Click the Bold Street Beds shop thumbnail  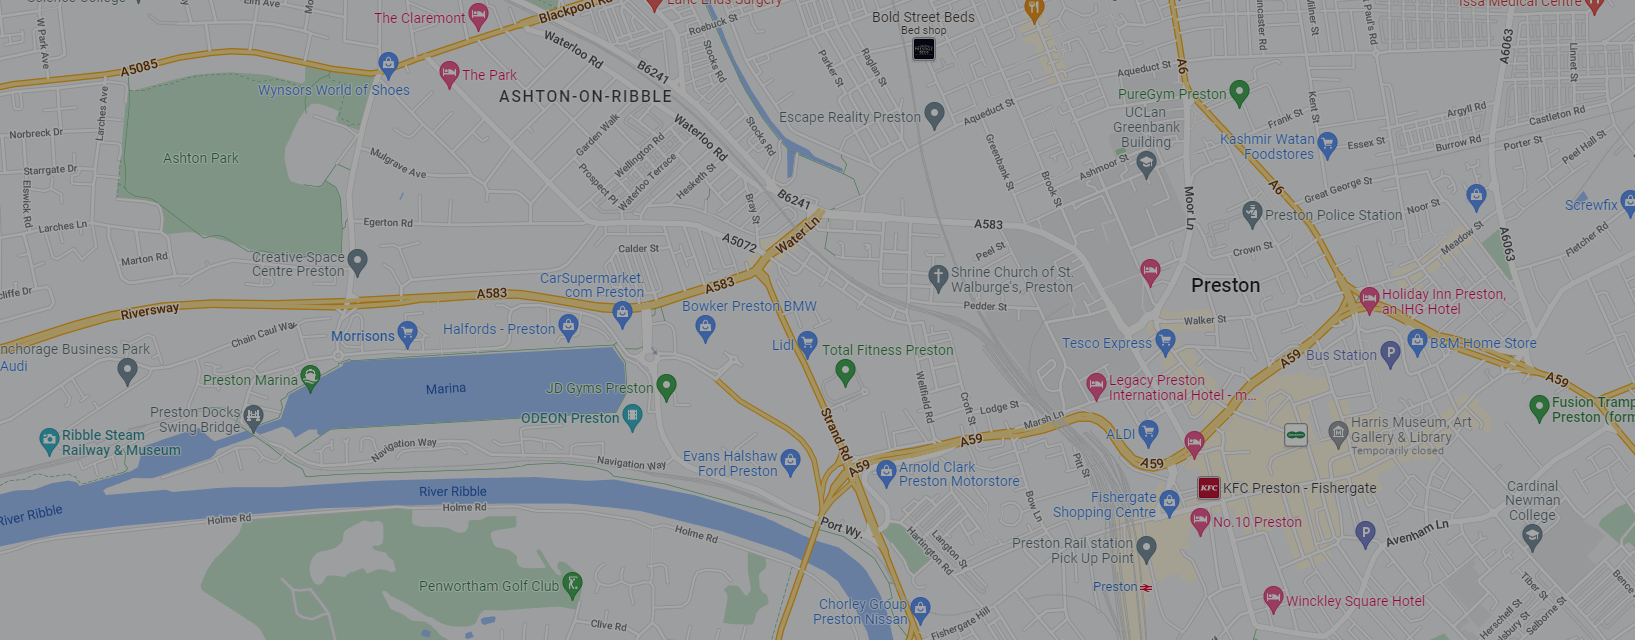click(x=924, y=49)
